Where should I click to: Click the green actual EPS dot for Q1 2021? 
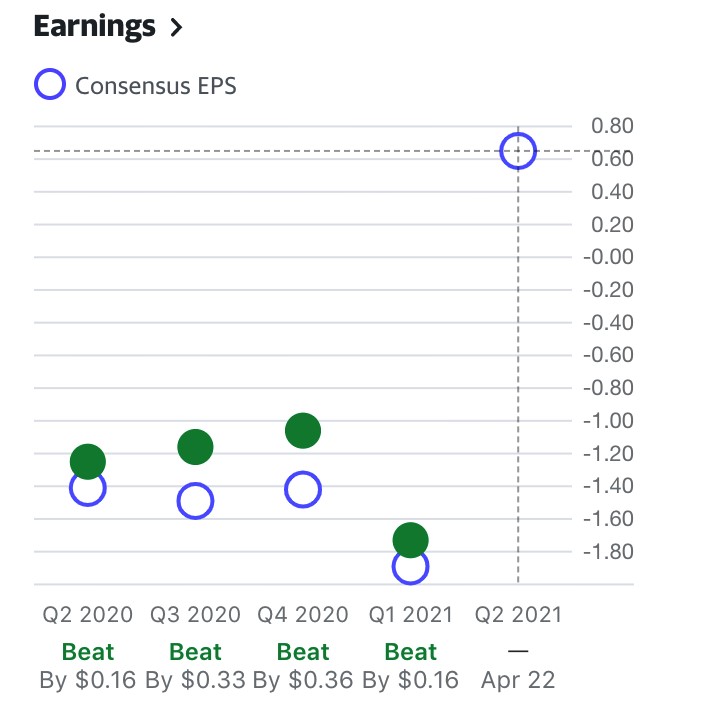point(410,540)
